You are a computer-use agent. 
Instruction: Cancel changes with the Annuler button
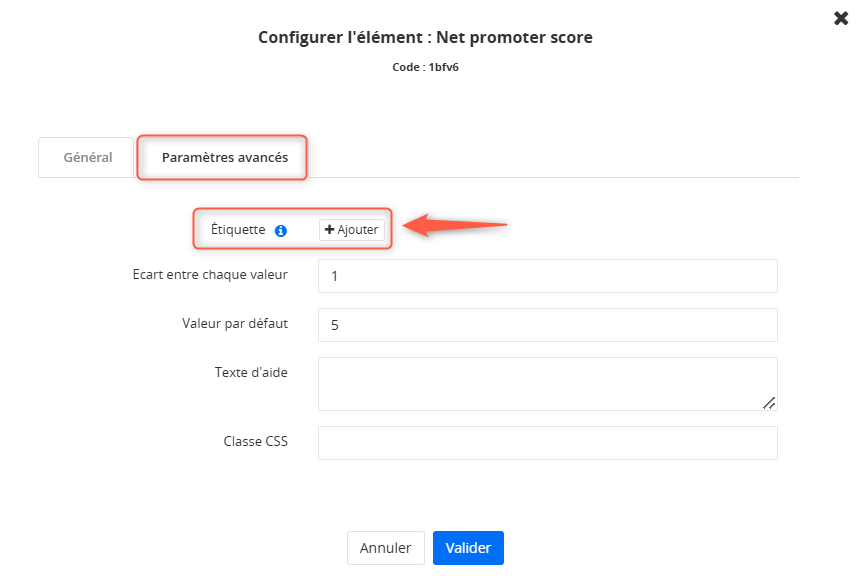pyautogui.click(x=385, y=548)
